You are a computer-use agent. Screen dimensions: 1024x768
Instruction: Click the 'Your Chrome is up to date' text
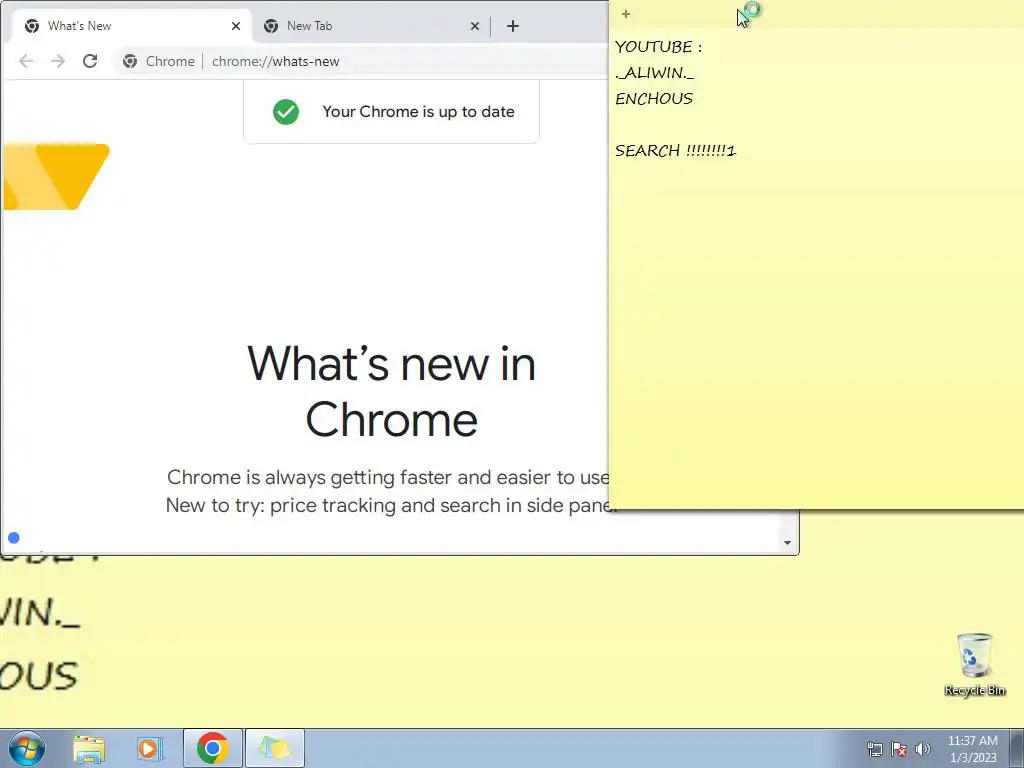pos(419,112)
